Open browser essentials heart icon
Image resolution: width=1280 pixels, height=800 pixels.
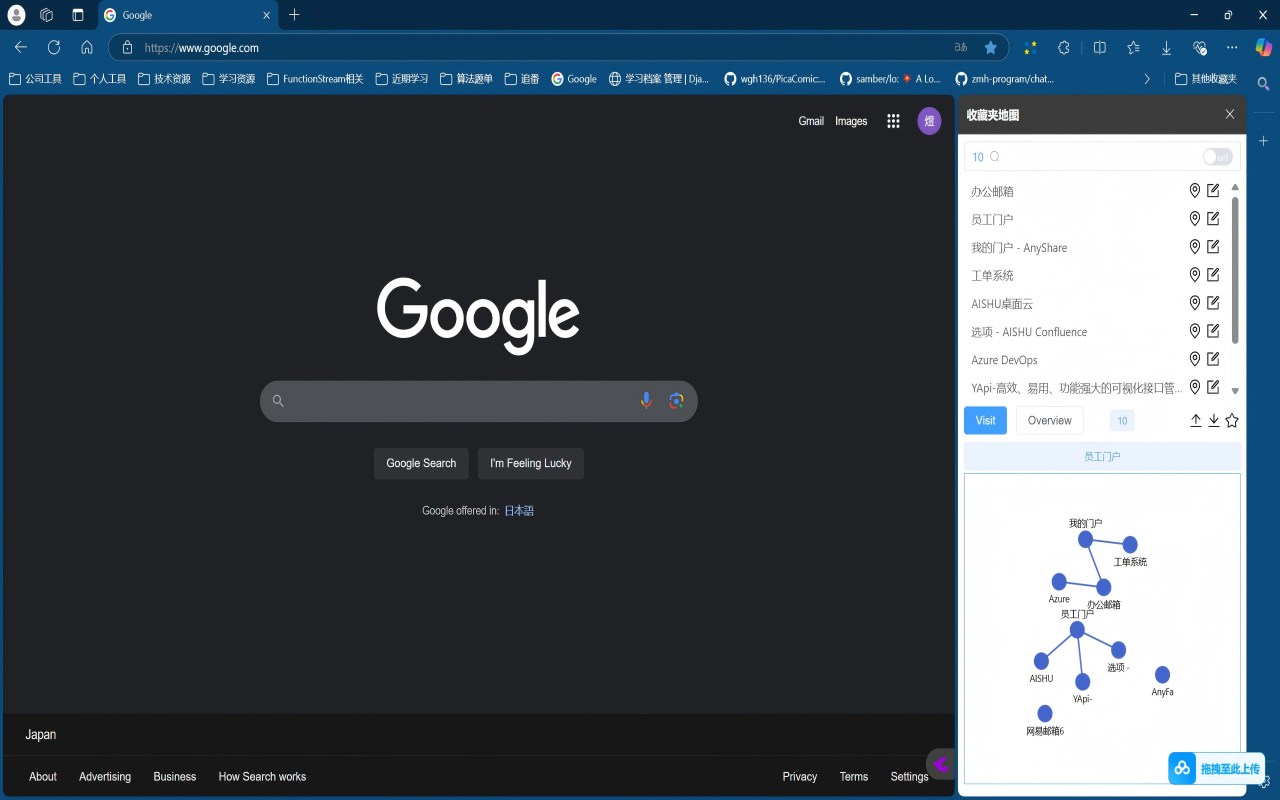tap(1200, 47)
